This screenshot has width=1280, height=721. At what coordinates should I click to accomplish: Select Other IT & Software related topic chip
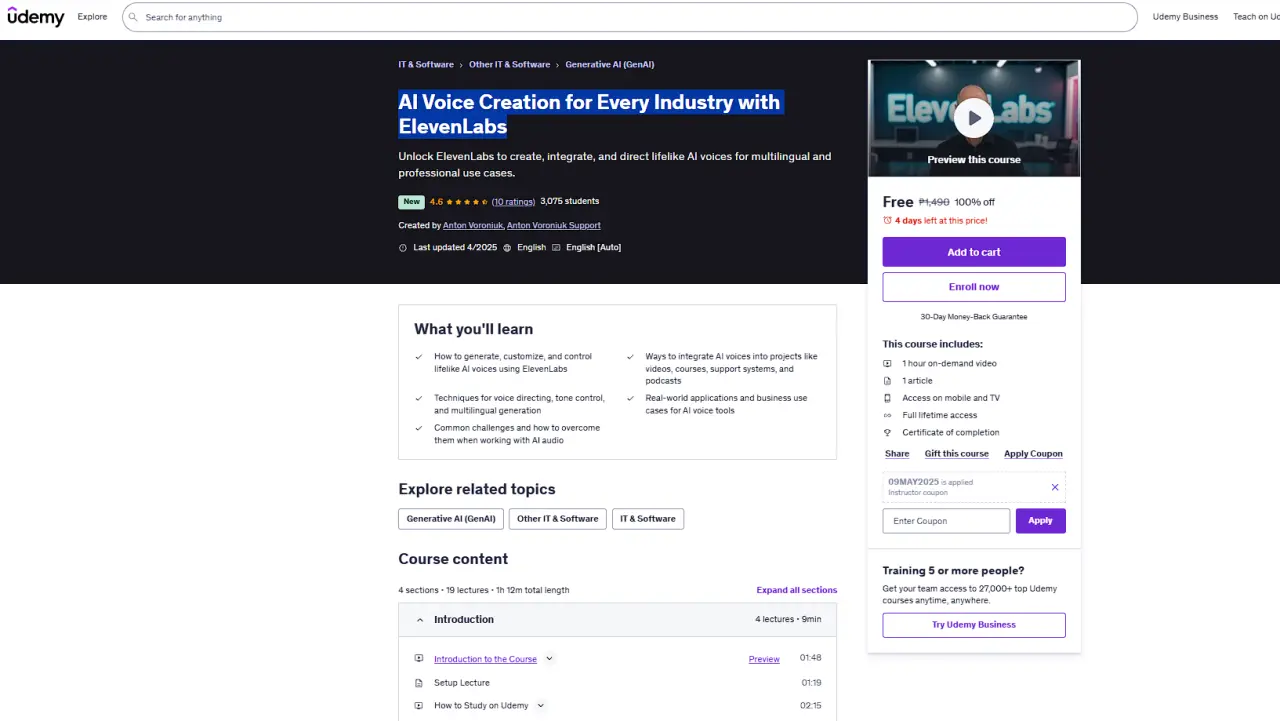557,519
